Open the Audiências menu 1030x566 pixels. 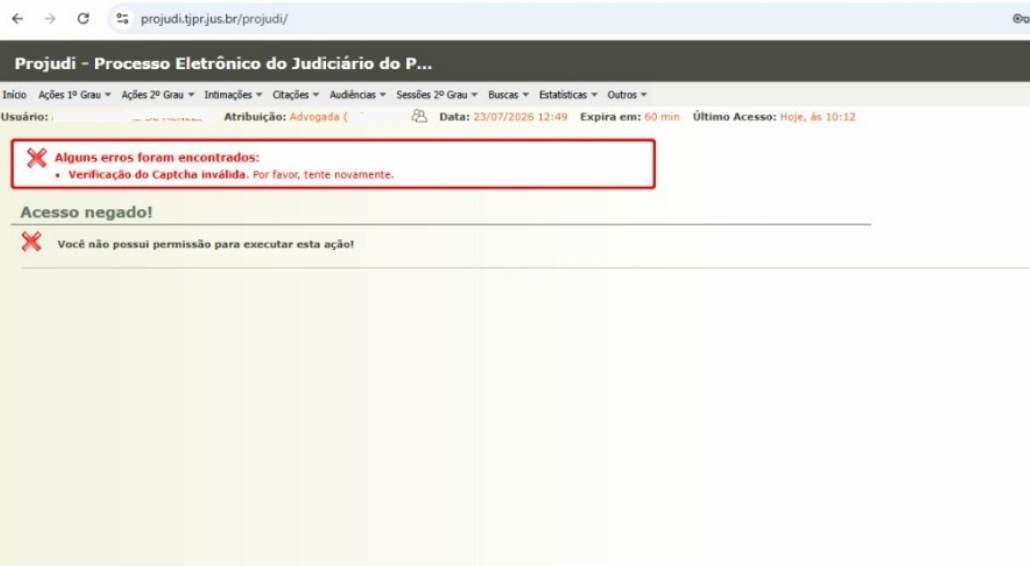(358, 95)
